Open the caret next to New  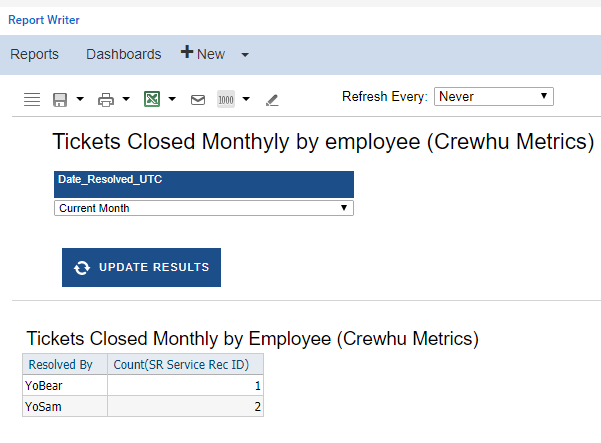click(245, 55)
